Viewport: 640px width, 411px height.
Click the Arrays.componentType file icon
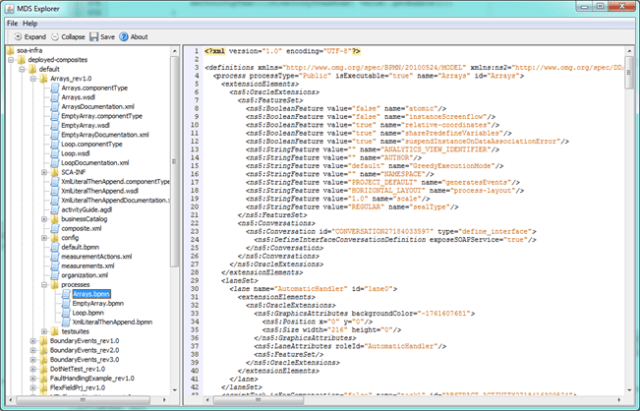(55, 88)
